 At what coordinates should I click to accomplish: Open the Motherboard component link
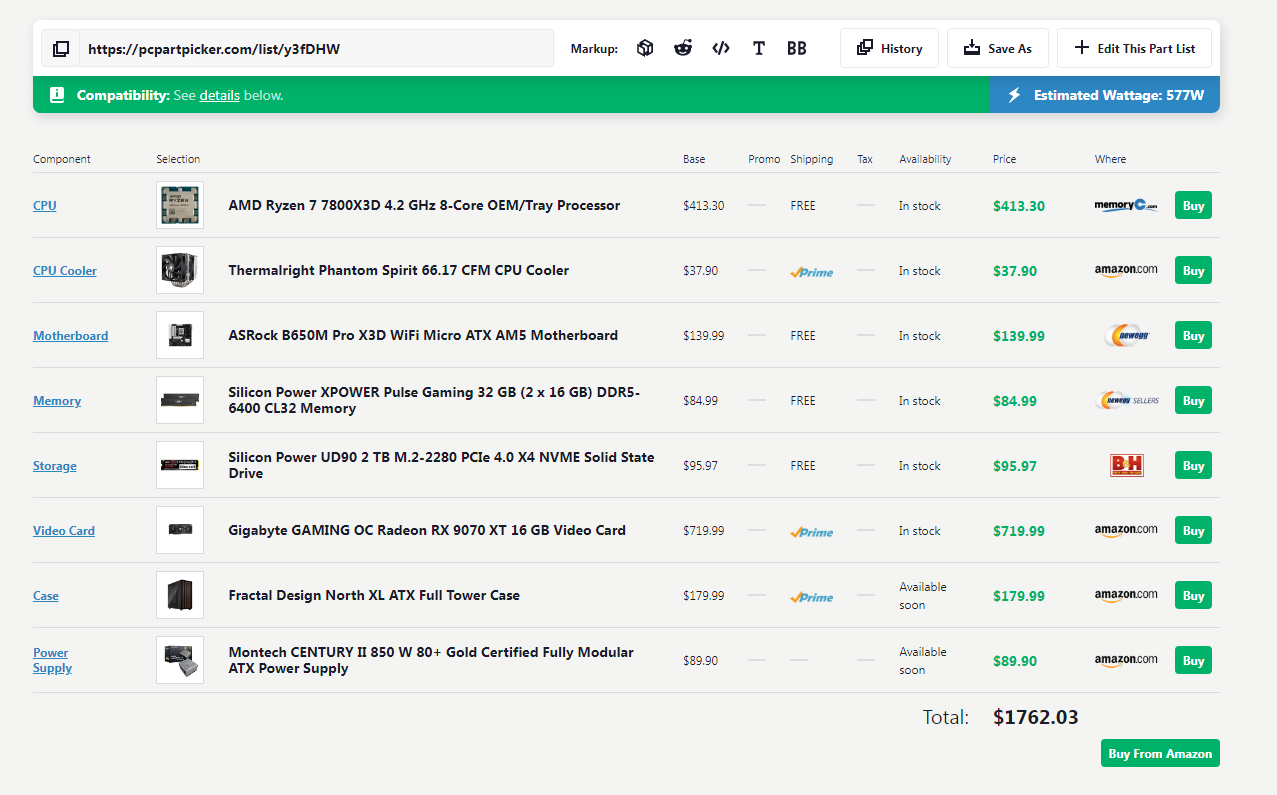coord(70,335)
